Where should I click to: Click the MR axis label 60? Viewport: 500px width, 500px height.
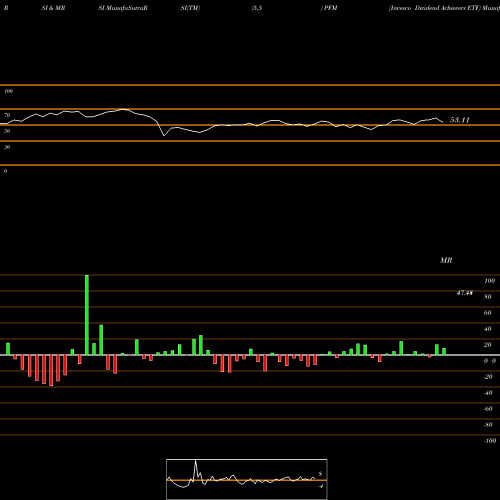pyautogui.click(x=488, y=313)
